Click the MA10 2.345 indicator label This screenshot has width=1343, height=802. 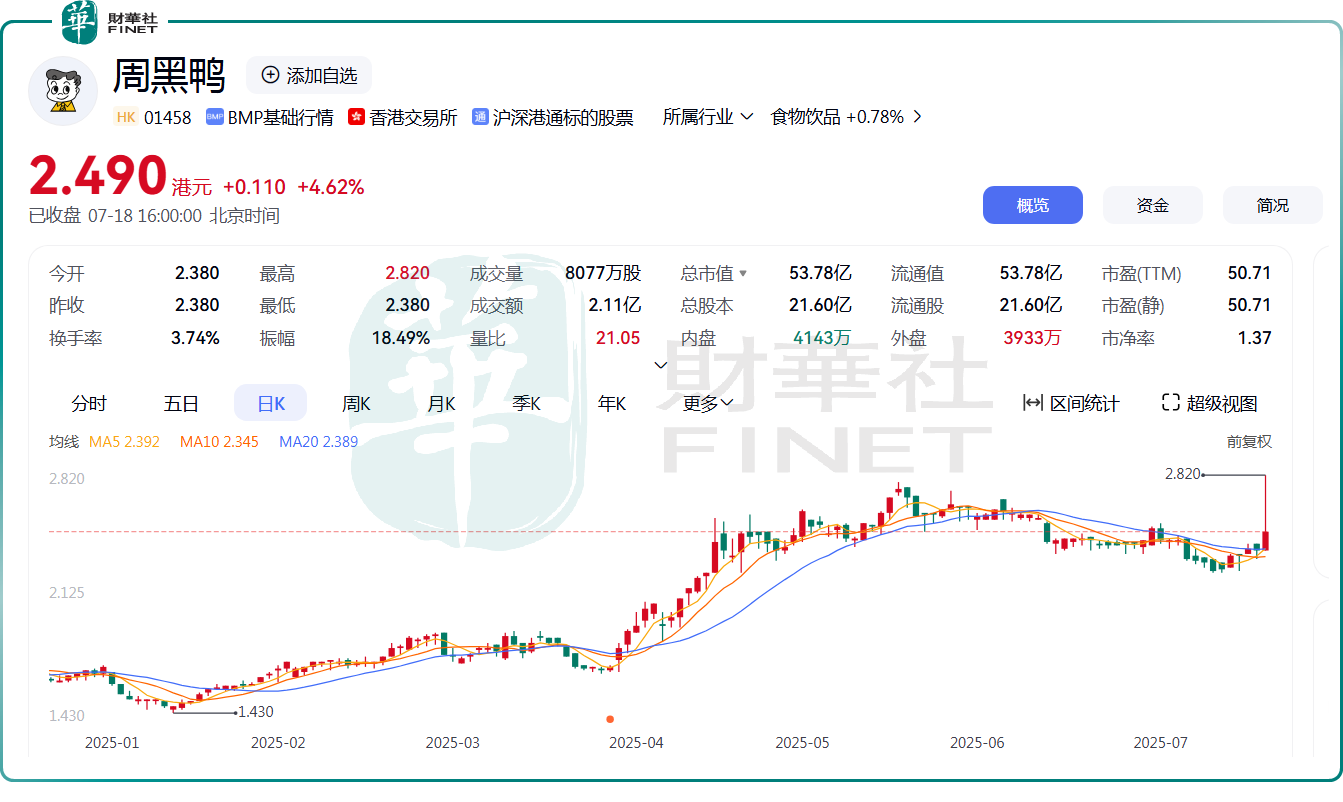tap(219, 441)
